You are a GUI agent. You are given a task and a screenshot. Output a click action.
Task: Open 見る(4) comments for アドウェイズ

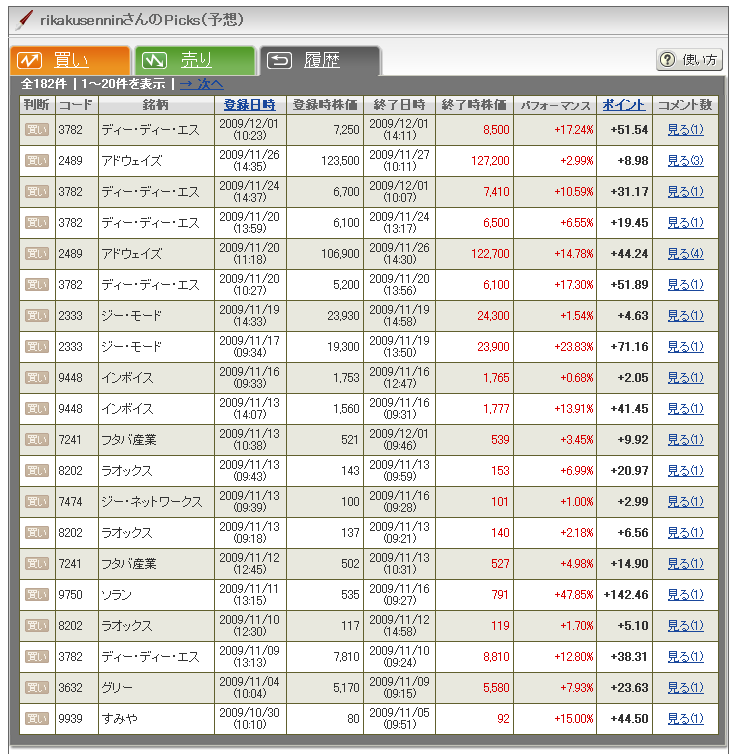tap(685, 254)
